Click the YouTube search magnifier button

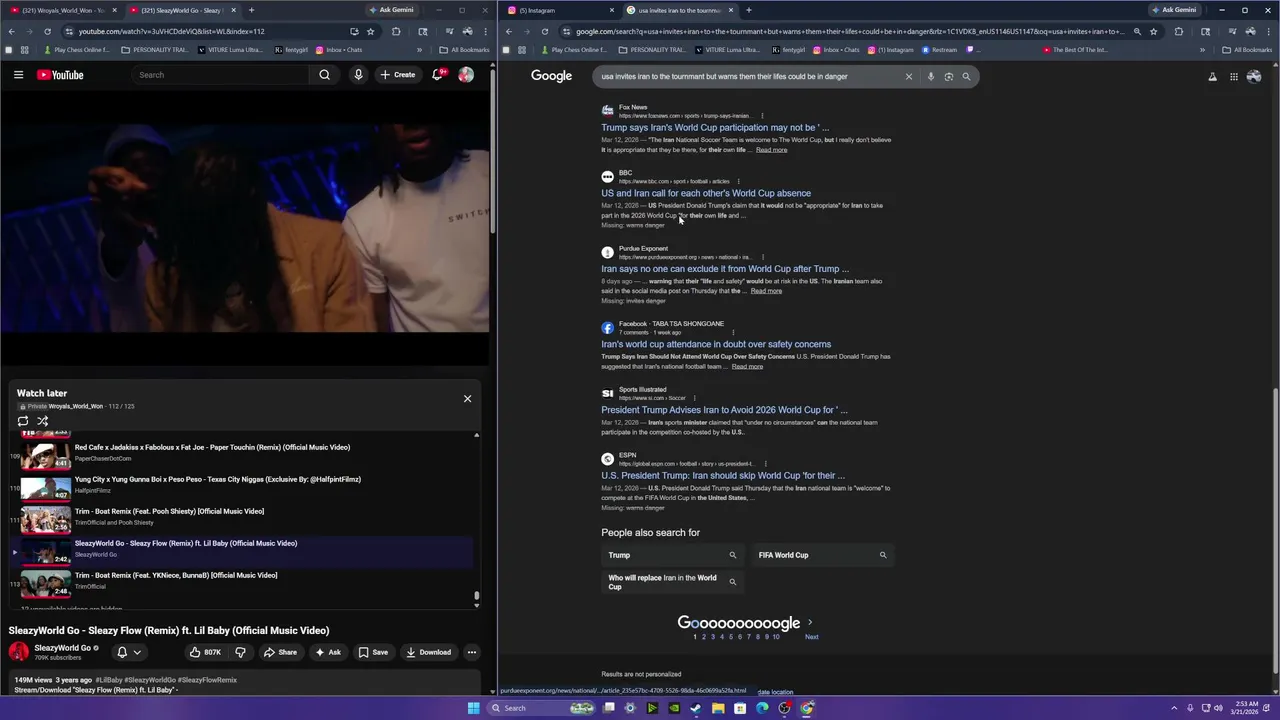[x=324, y=75]
